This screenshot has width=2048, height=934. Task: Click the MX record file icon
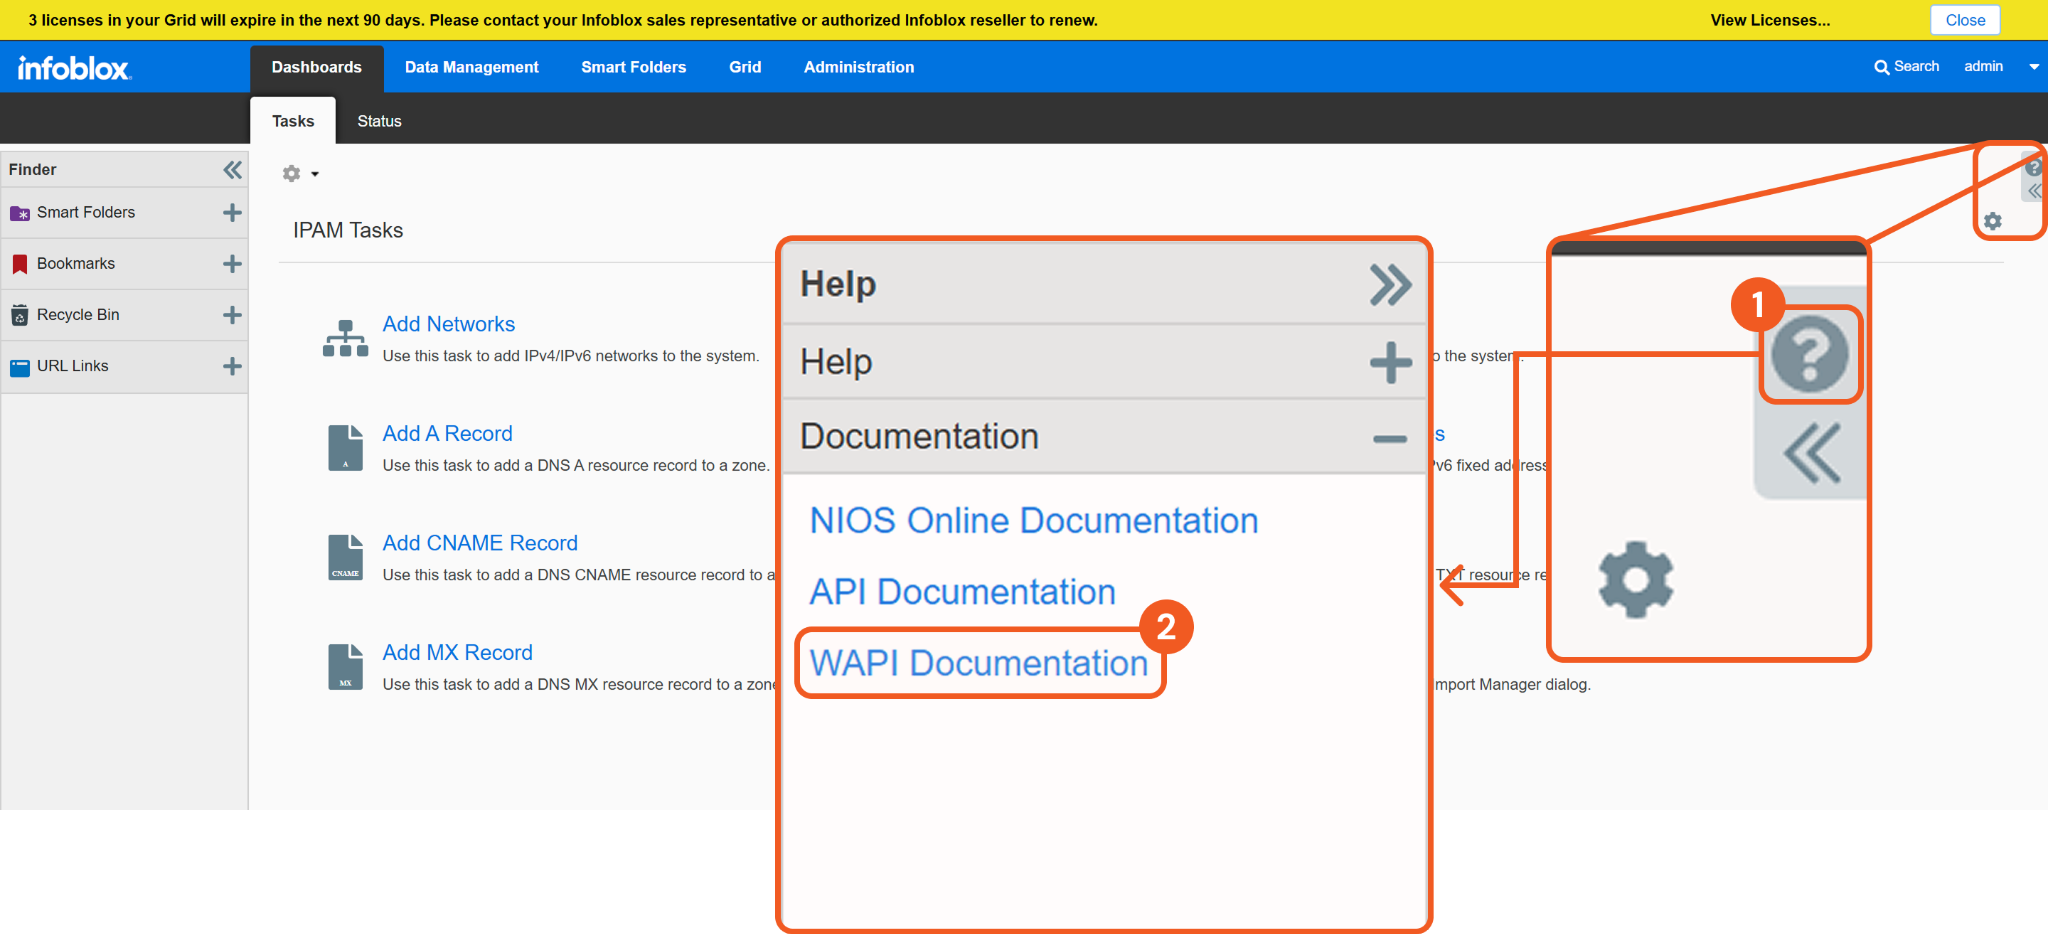pos(345,667)
